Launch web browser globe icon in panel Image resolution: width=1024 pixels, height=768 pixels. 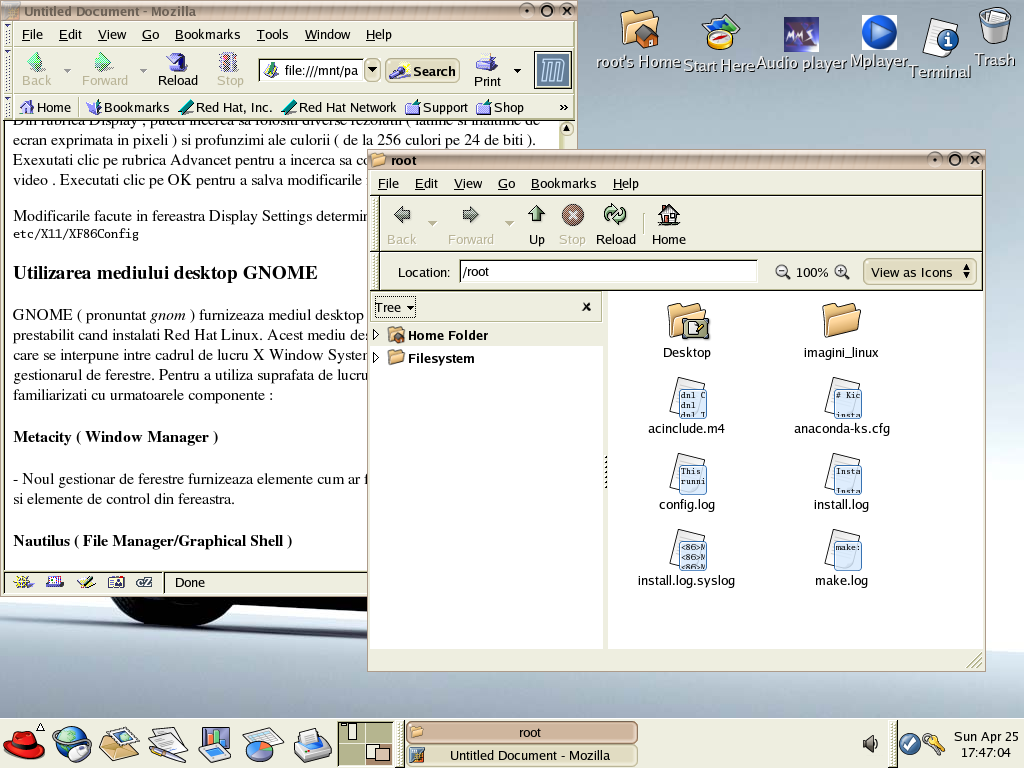pos(71,744)
